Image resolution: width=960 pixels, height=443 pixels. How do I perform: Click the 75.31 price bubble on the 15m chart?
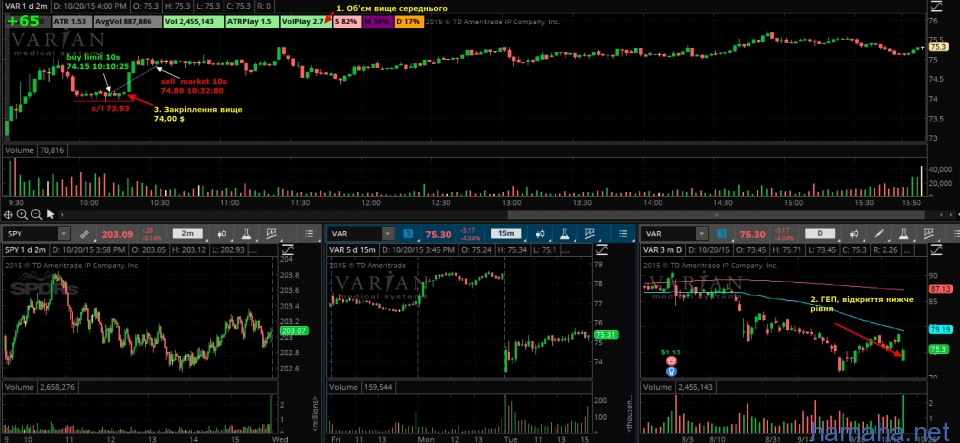point(604,335)
